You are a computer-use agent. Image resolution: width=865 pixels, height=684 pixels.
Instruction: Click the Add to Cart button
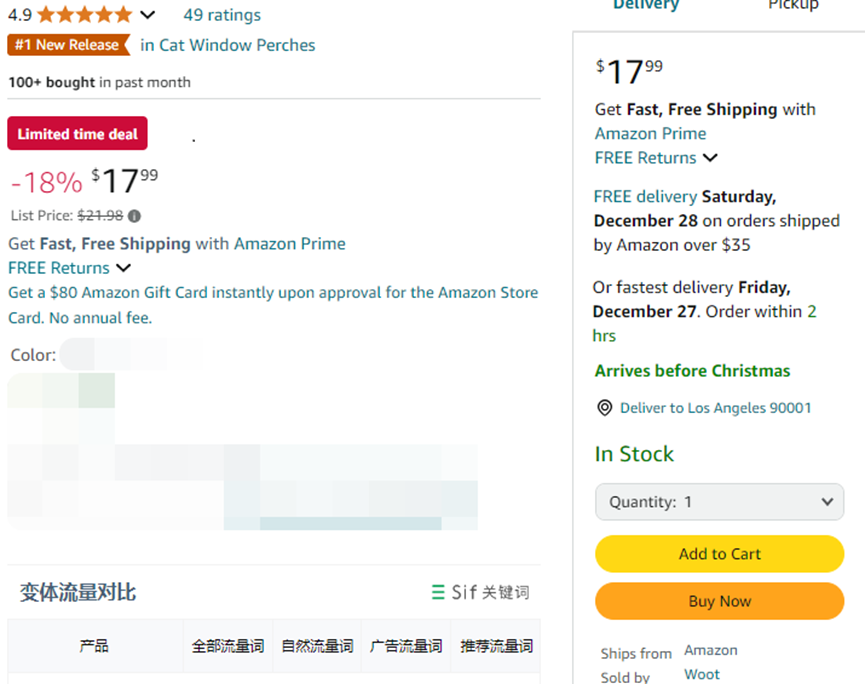[x=719, y=554]
